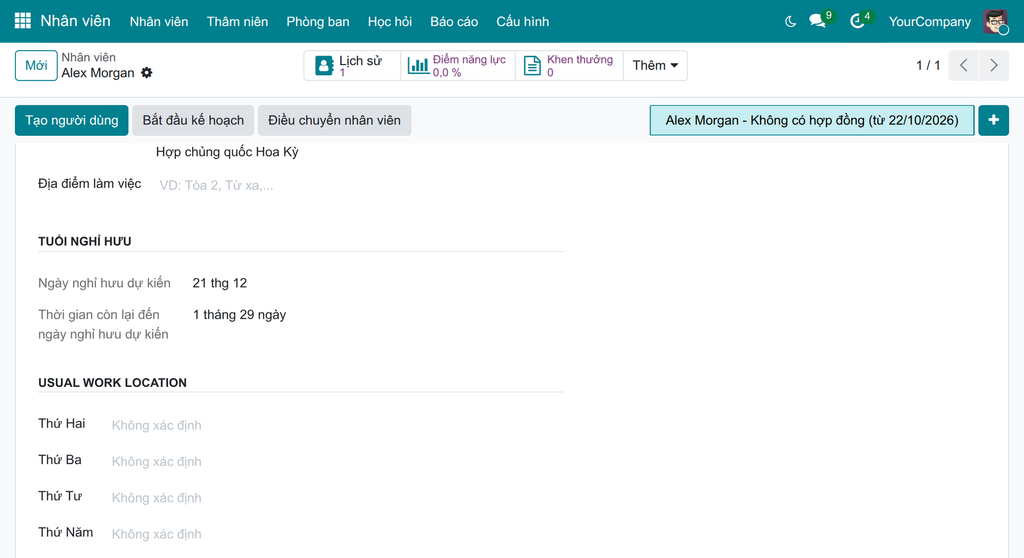Open the Báo cáo menu
Viewport: 1024px width, 558px height.
454,22
